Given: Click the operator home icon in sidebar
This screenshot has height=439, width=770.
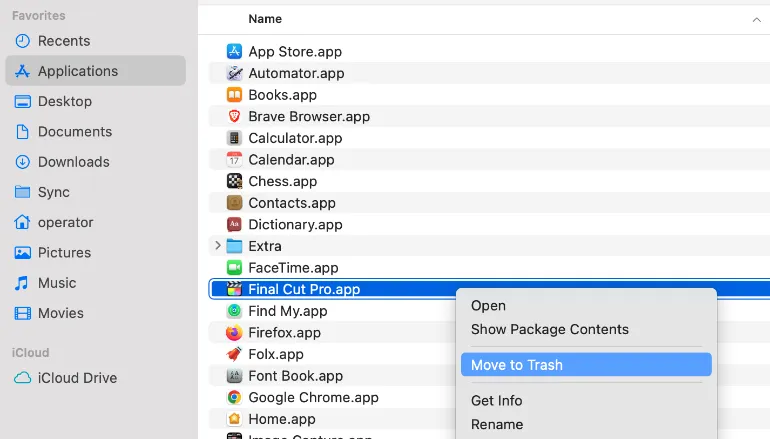Looking at the screenshot, I should point(22,222).
